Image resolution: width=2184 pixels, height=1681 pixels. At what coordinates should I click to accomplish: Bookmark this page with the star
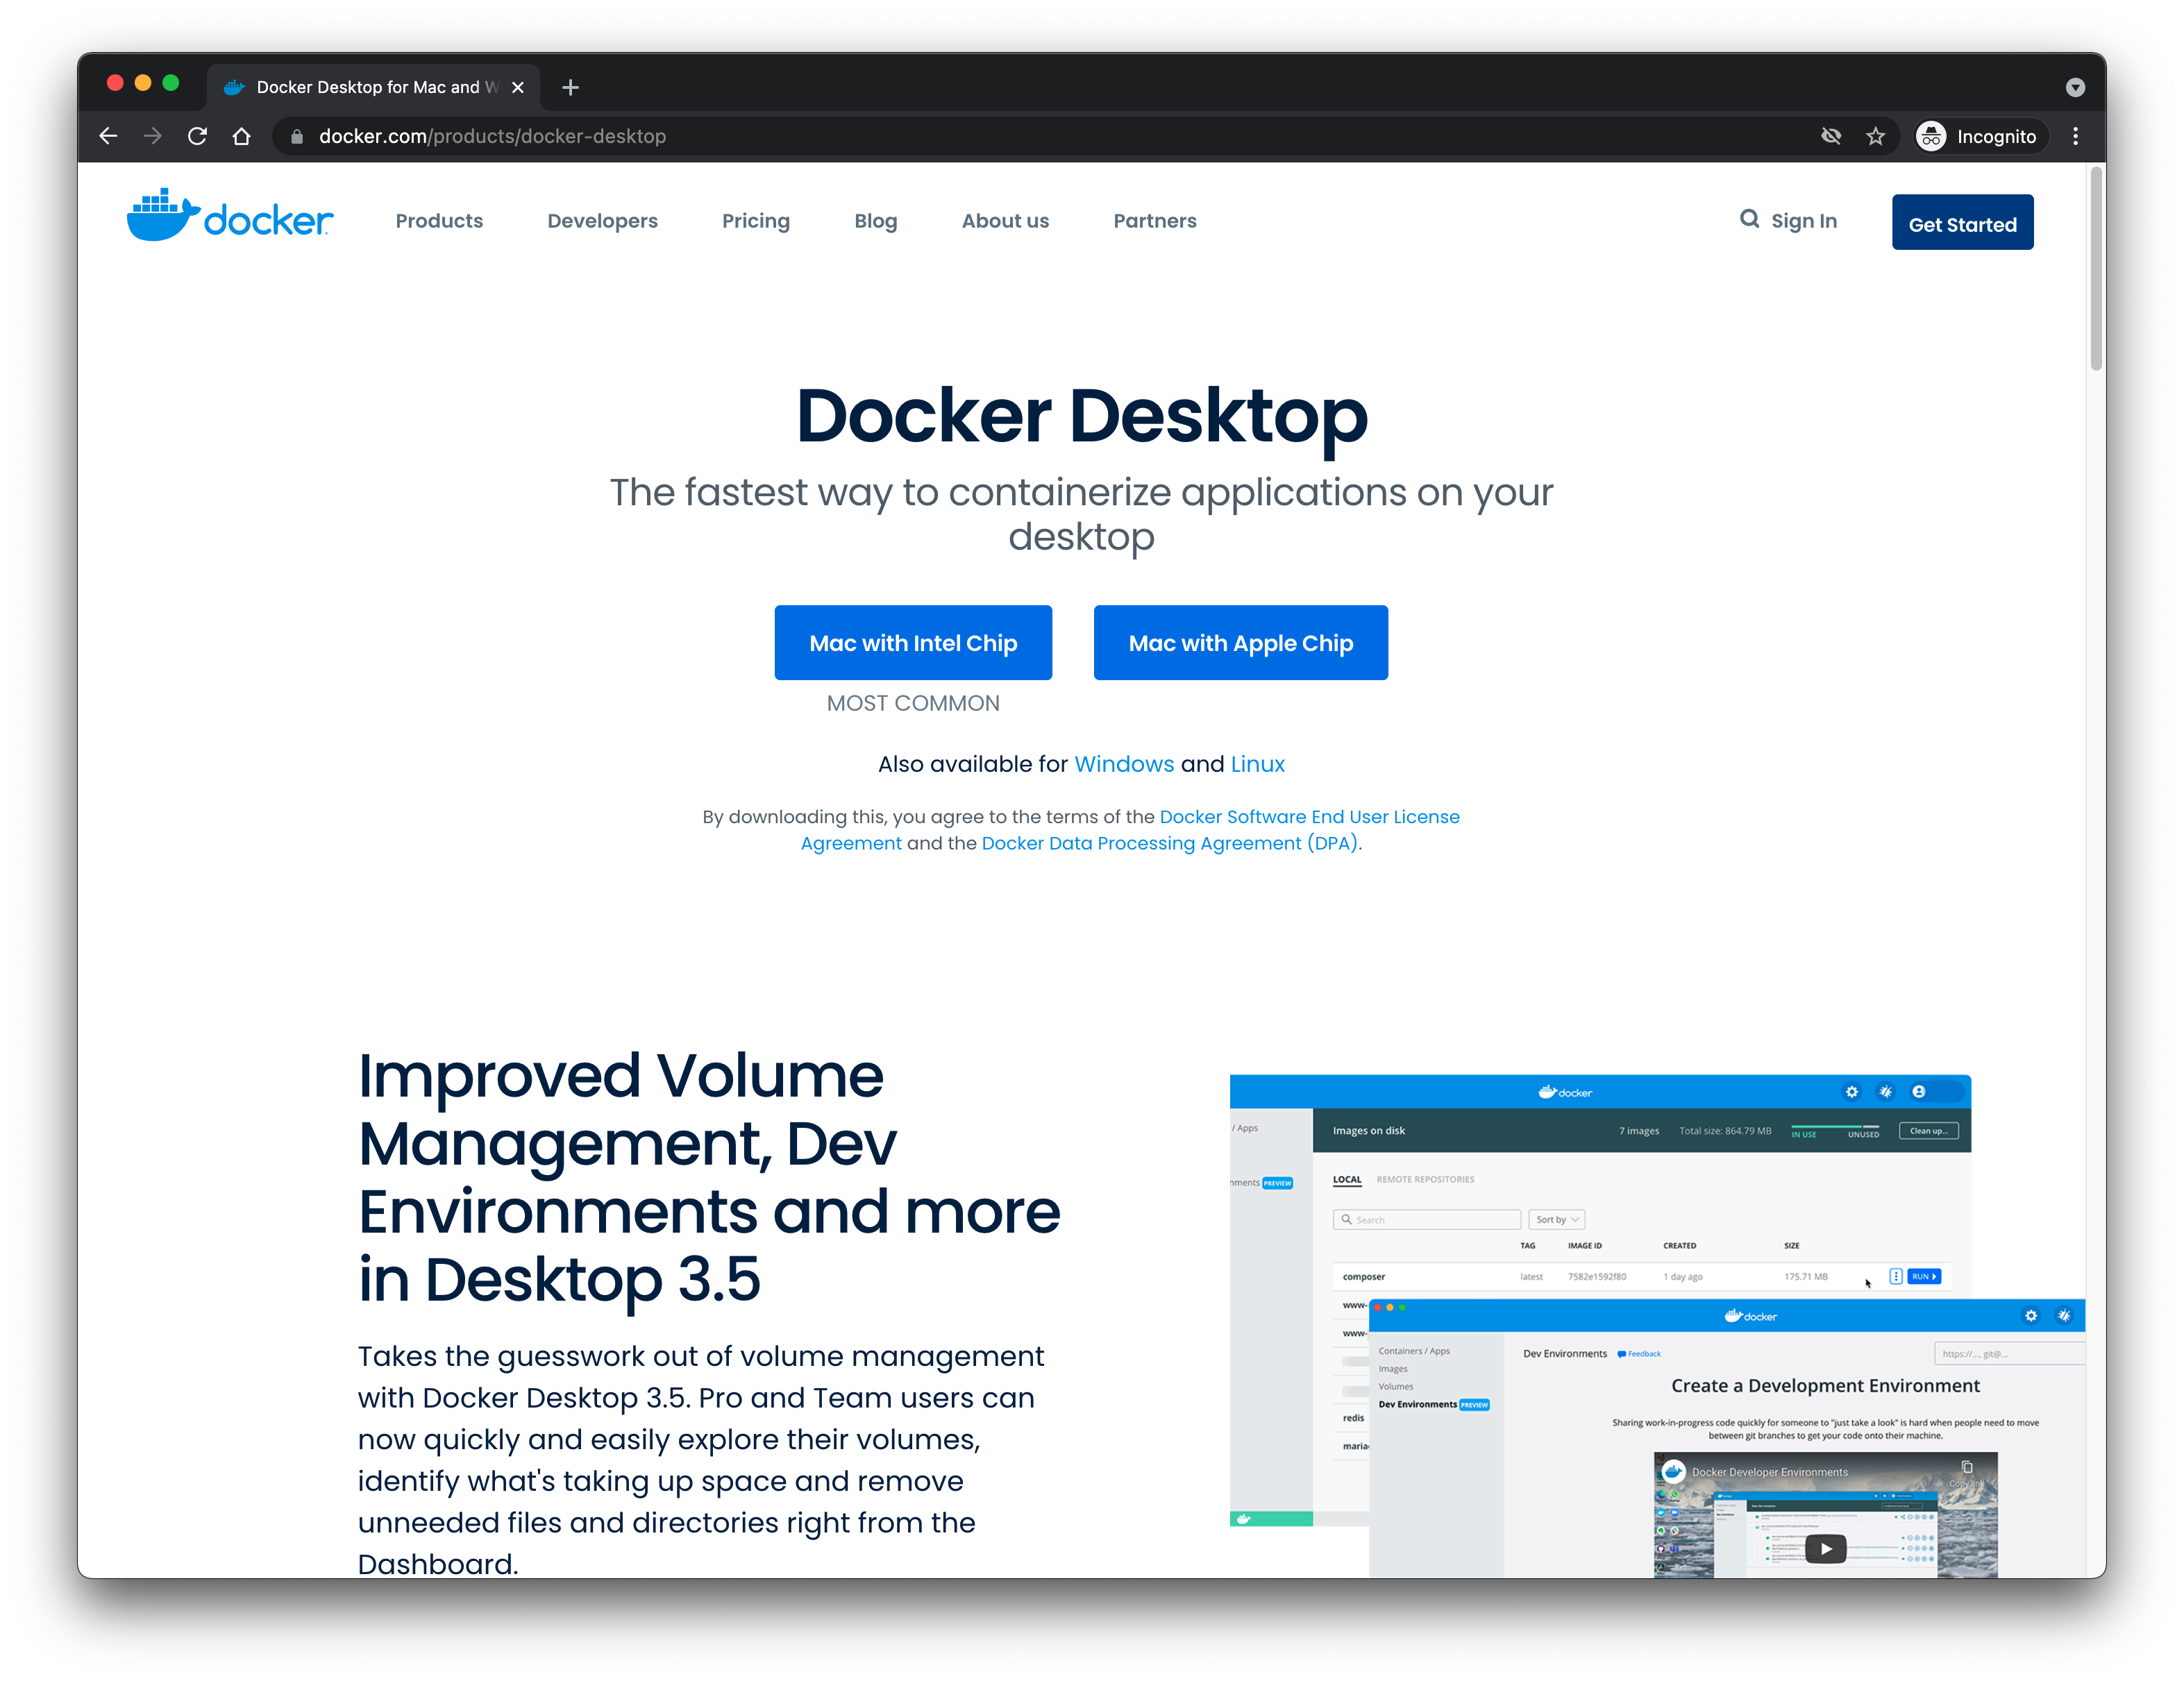1875,136
